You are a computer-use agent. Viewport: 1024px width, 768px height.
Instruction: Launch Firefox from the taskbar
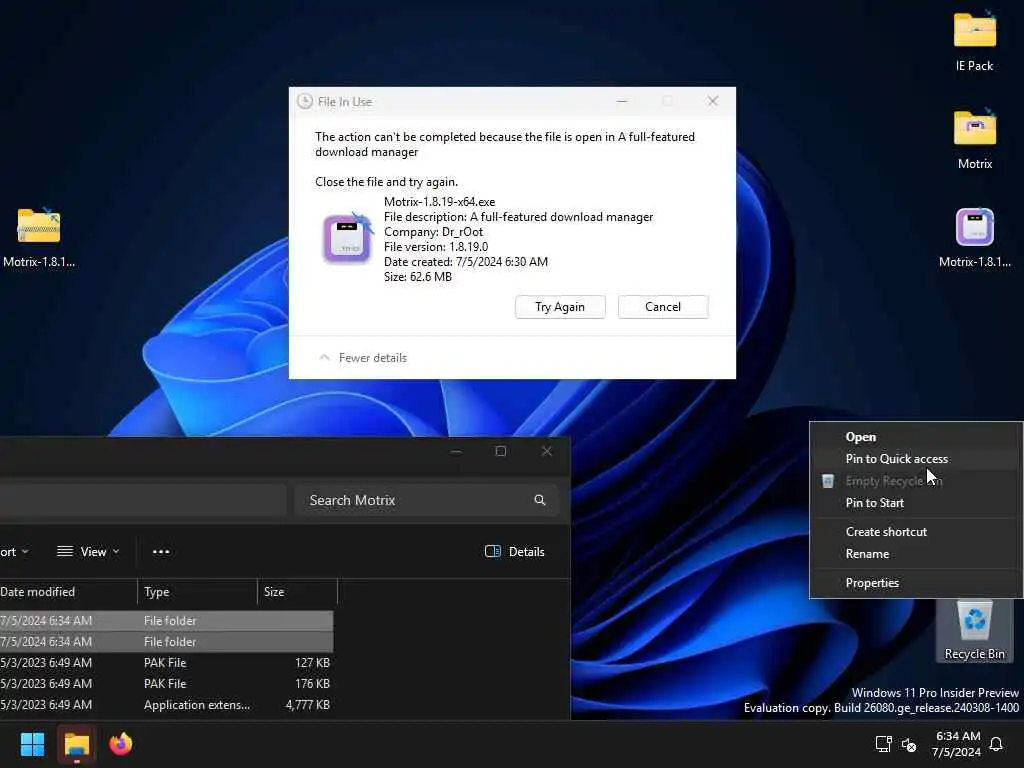point(121,744)
